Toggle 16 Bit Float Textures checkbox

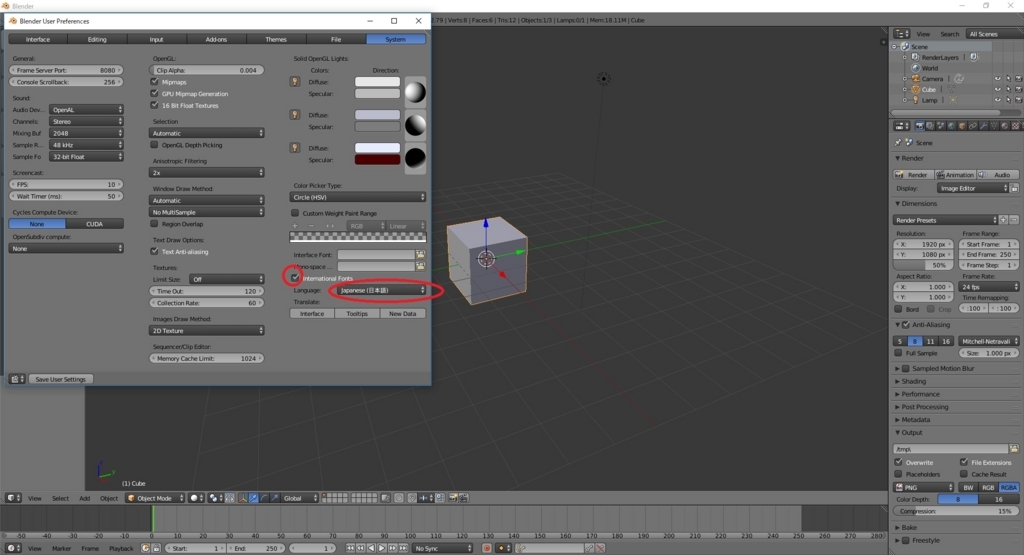click(x=154, y=105)
